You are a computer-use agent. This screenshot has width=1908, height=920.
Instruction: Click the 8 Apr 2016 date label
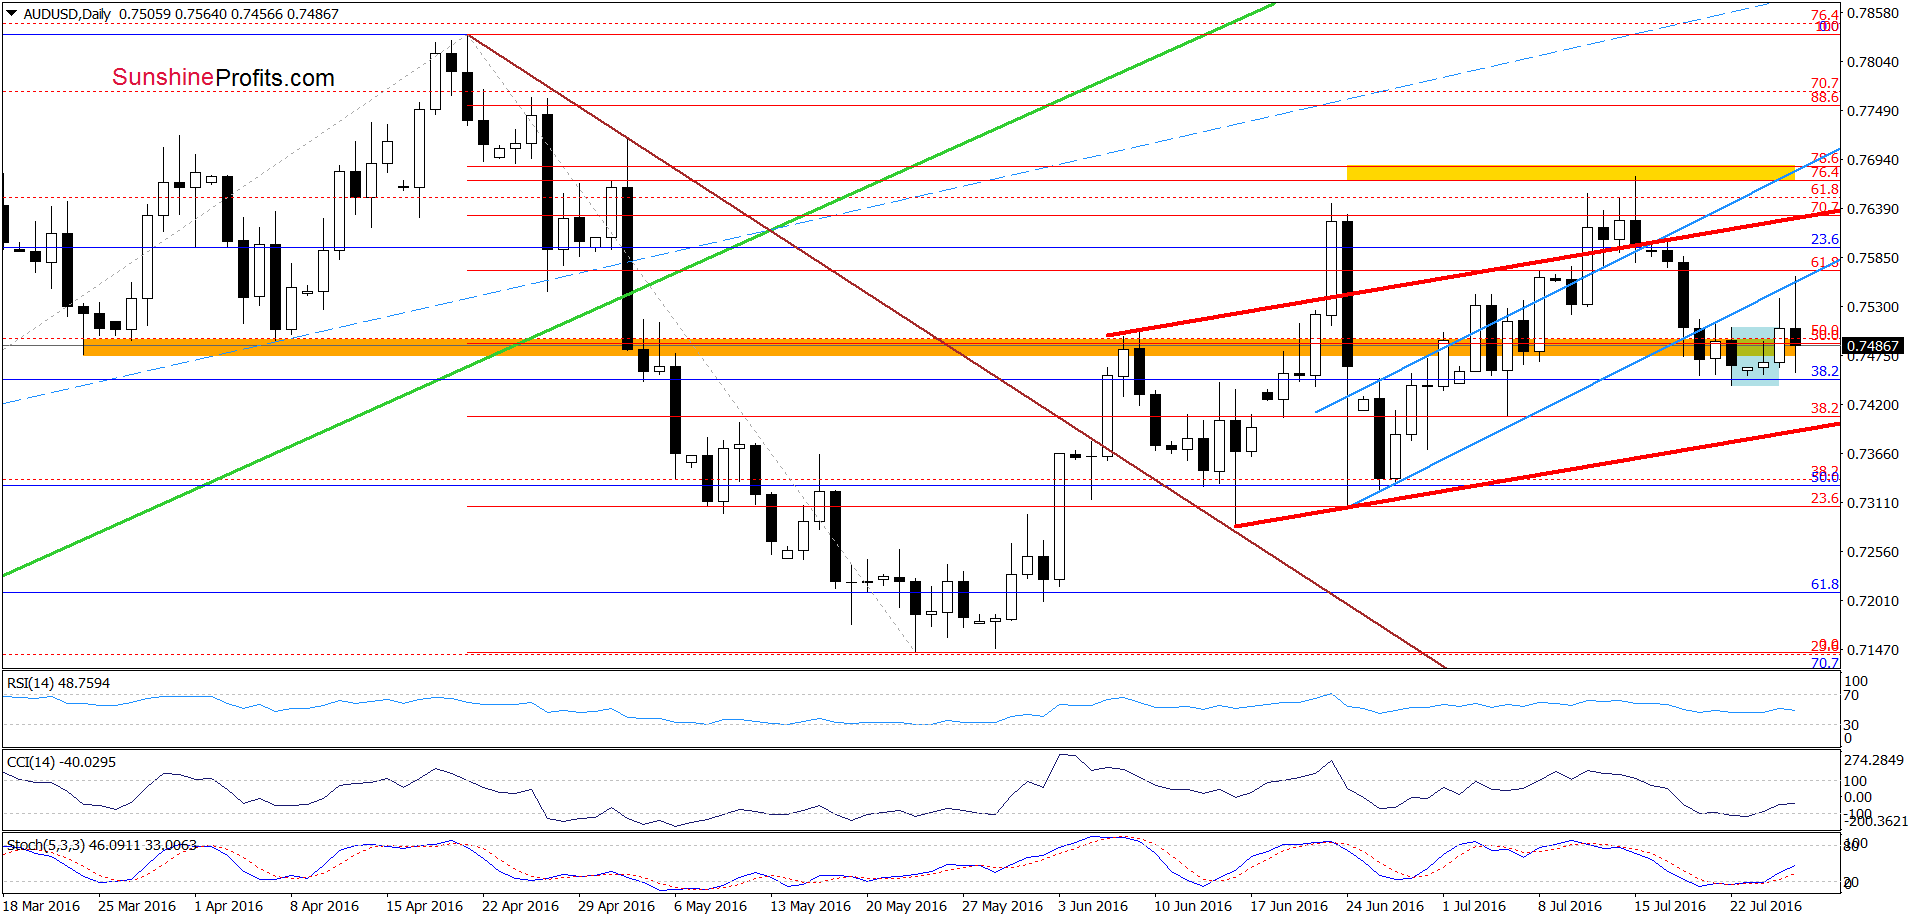click(x=325, y=906)
